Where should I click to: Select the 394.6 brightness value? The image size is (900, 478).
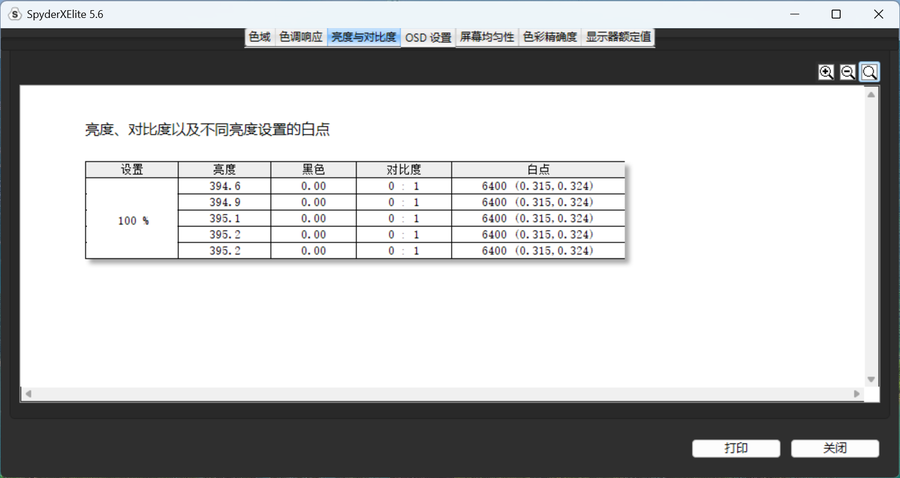coord(224,186)
